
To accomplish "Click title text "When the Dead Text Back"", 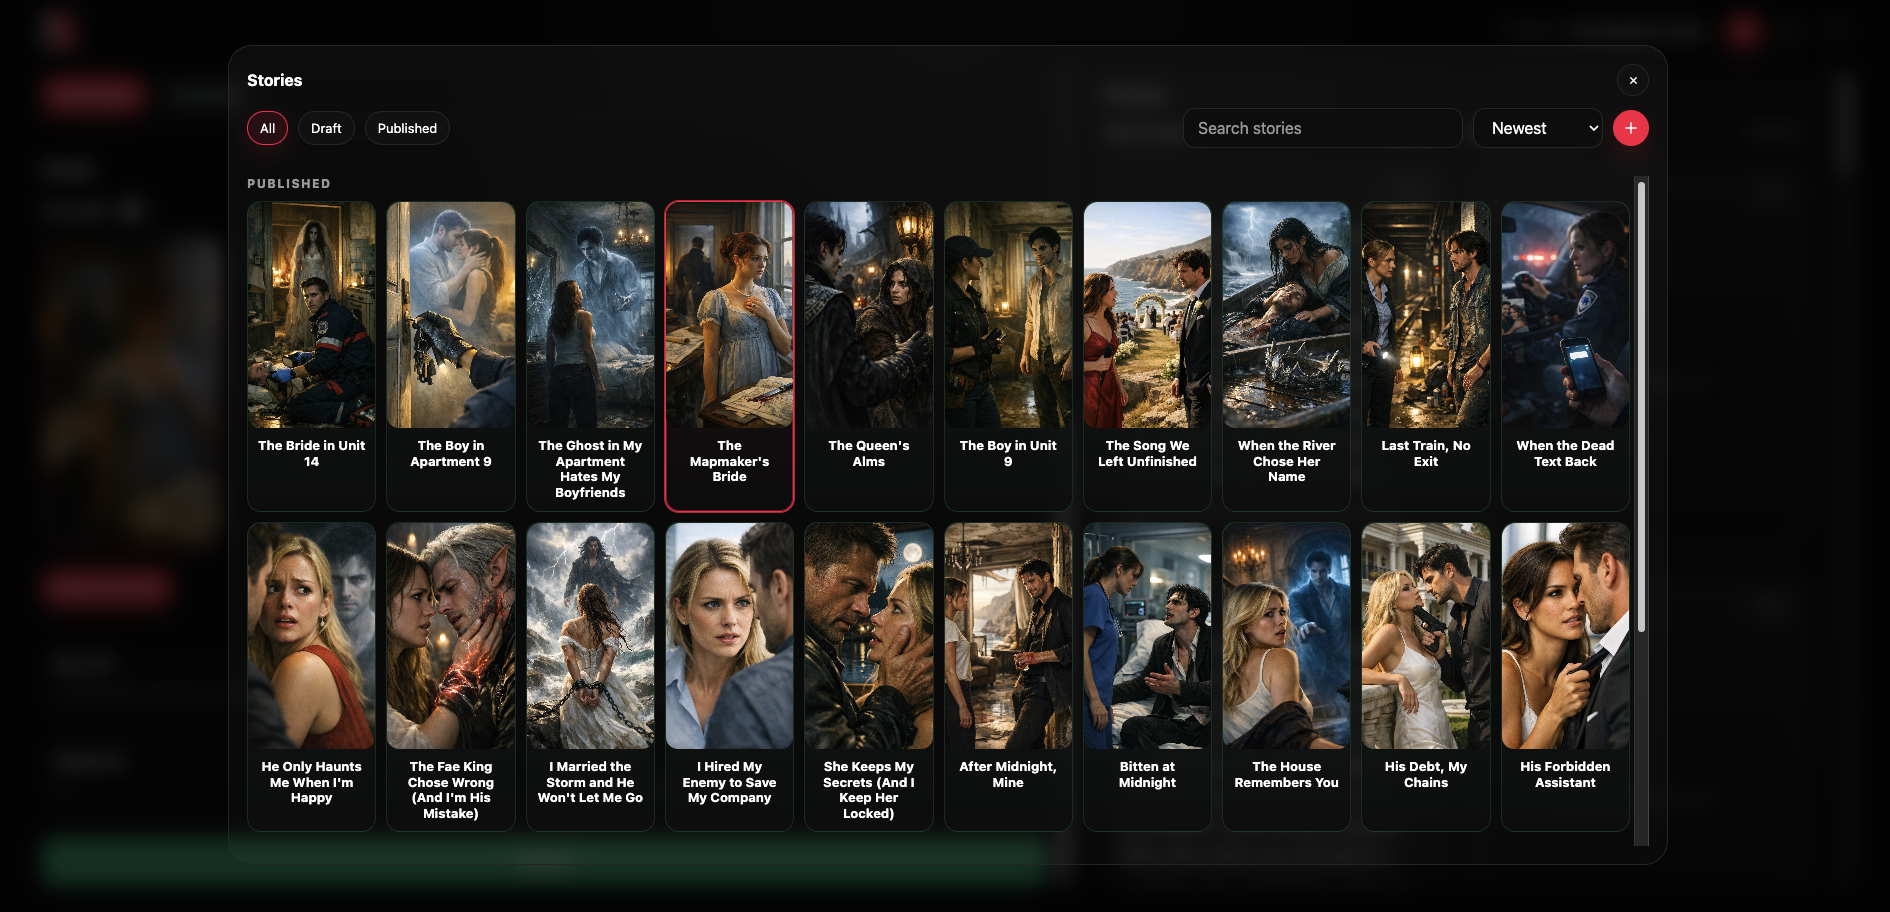I will click(1565, 453).
